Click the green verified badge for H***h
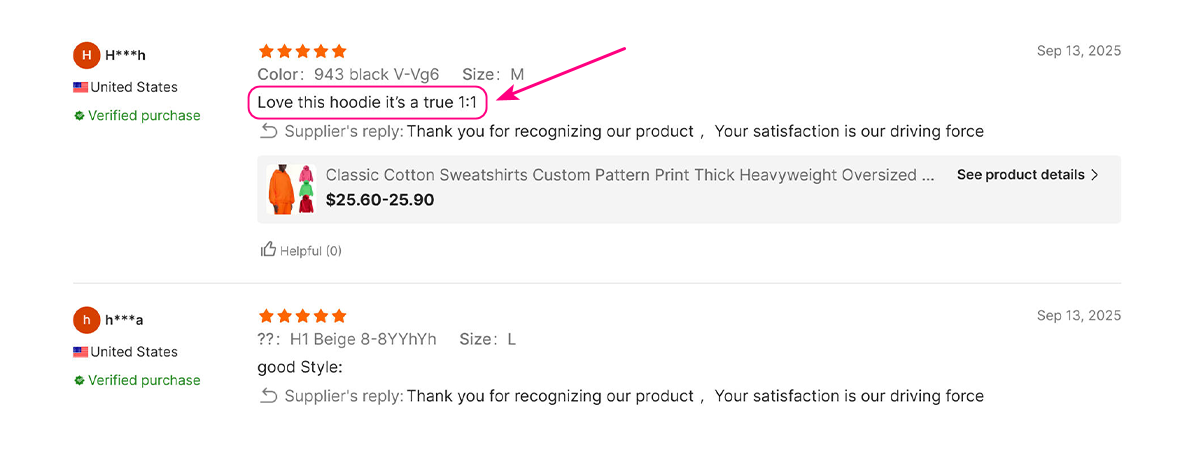Viewport: 1200px width, 450px height. coord(79,116)
